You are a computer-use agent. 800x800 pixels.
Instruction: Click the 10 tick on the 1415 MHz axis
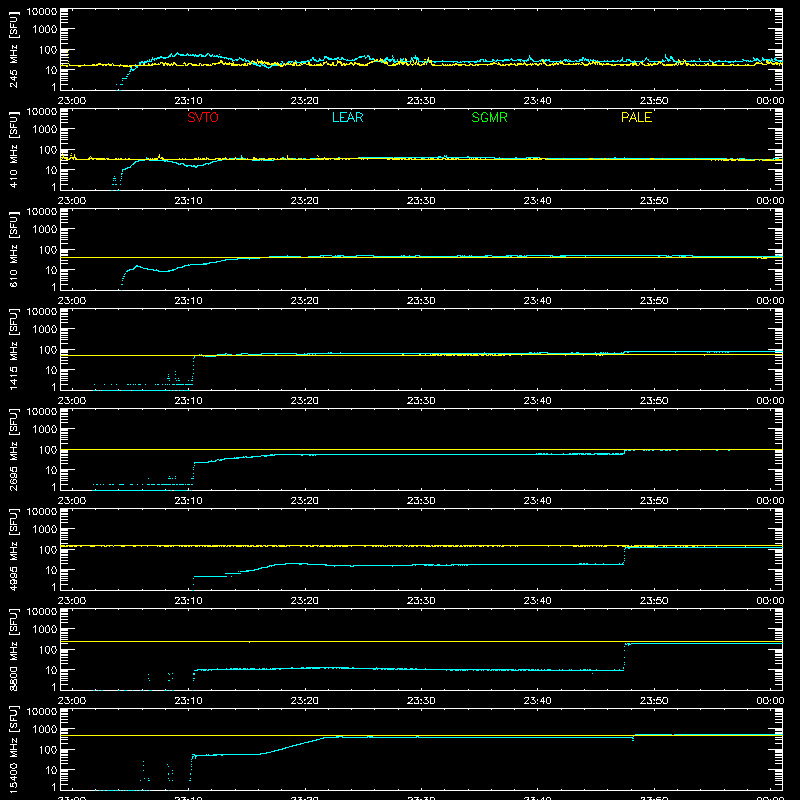click(x=51, y=370)
